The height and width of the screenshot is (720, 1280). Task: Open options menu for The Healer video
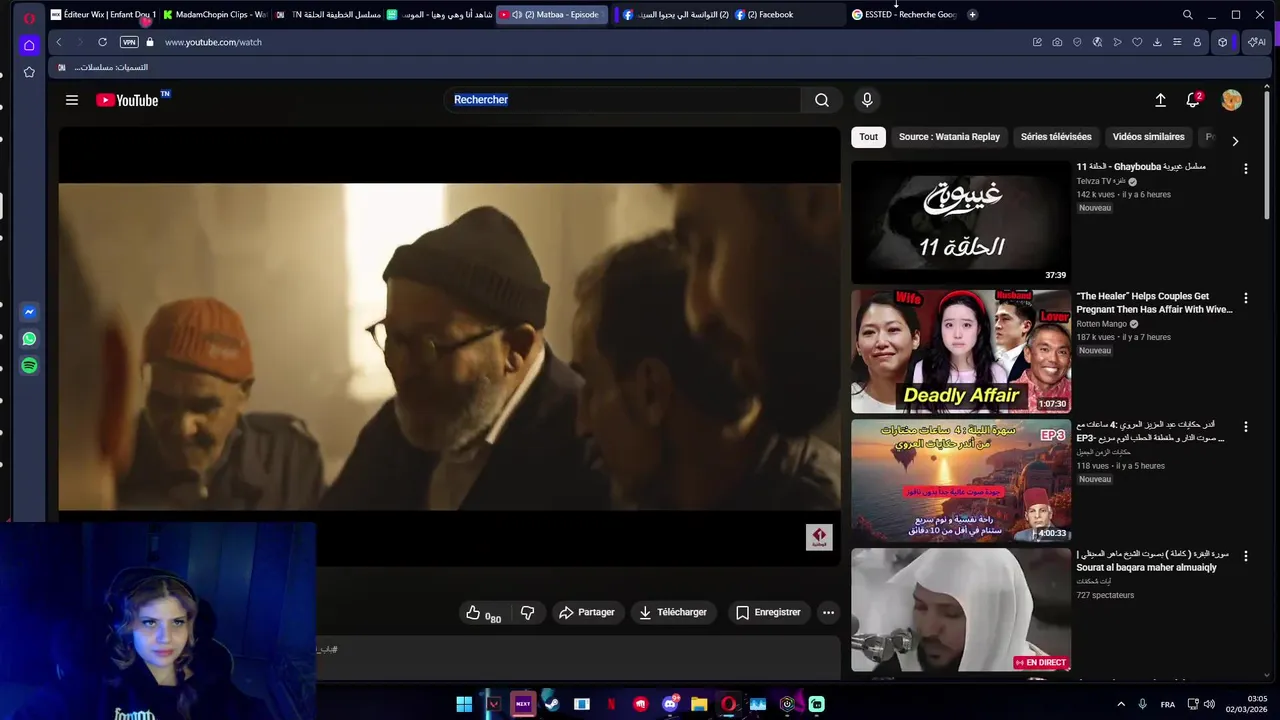[1245, 298]
